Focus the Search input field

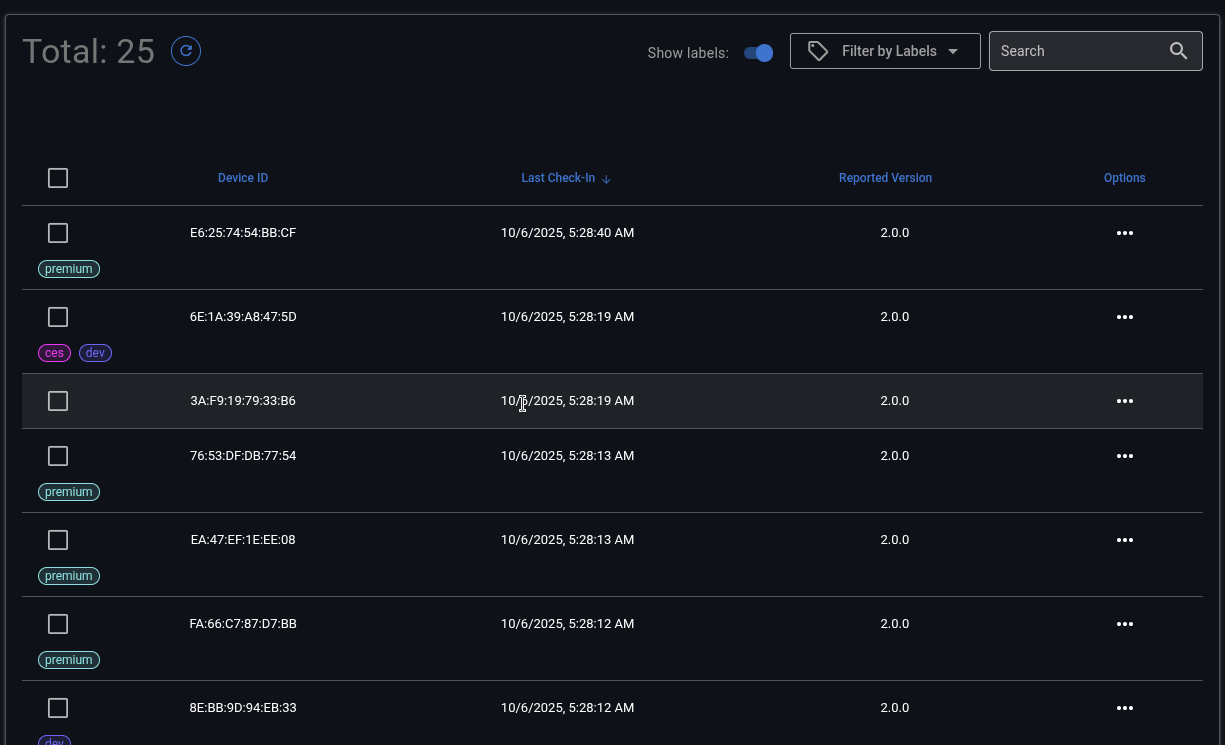tap(1075, 51)
